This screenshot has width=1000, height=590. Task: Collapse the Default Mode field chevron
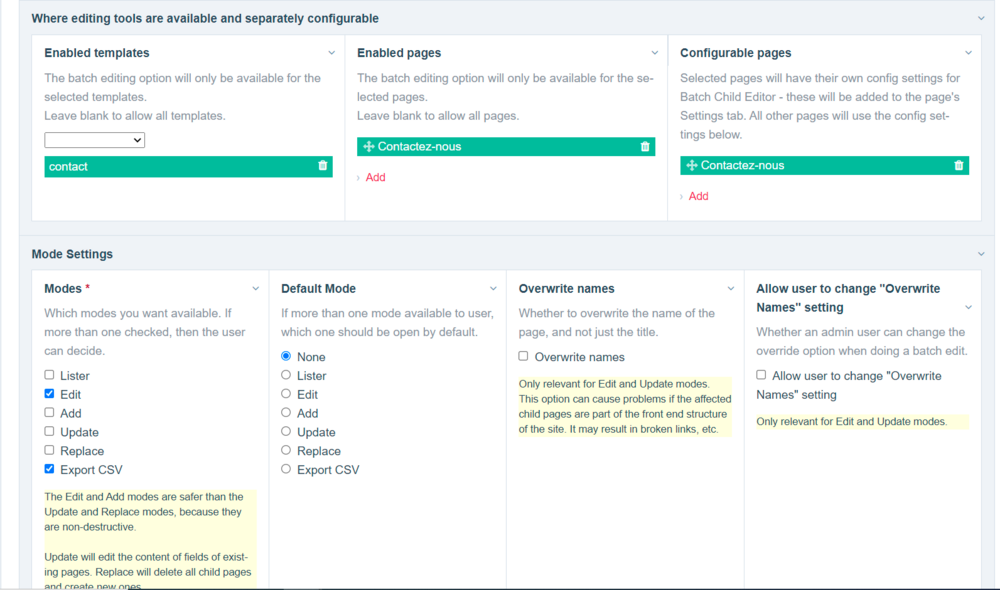(493, 289)
